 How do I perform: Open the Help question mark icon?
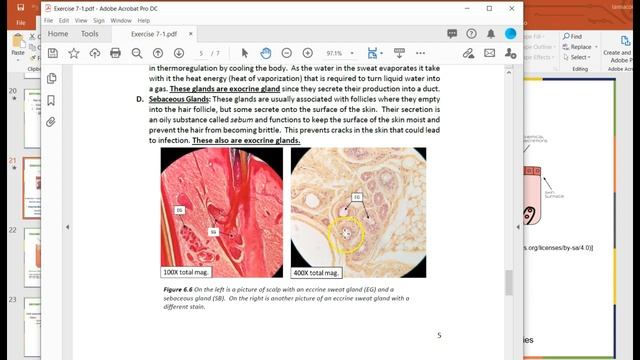pos(471,34)
